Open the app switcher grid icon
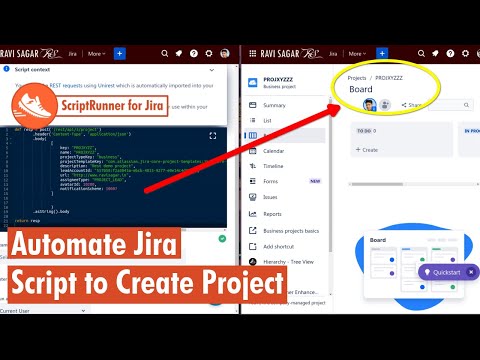480x360 pixels. [253, 53]
